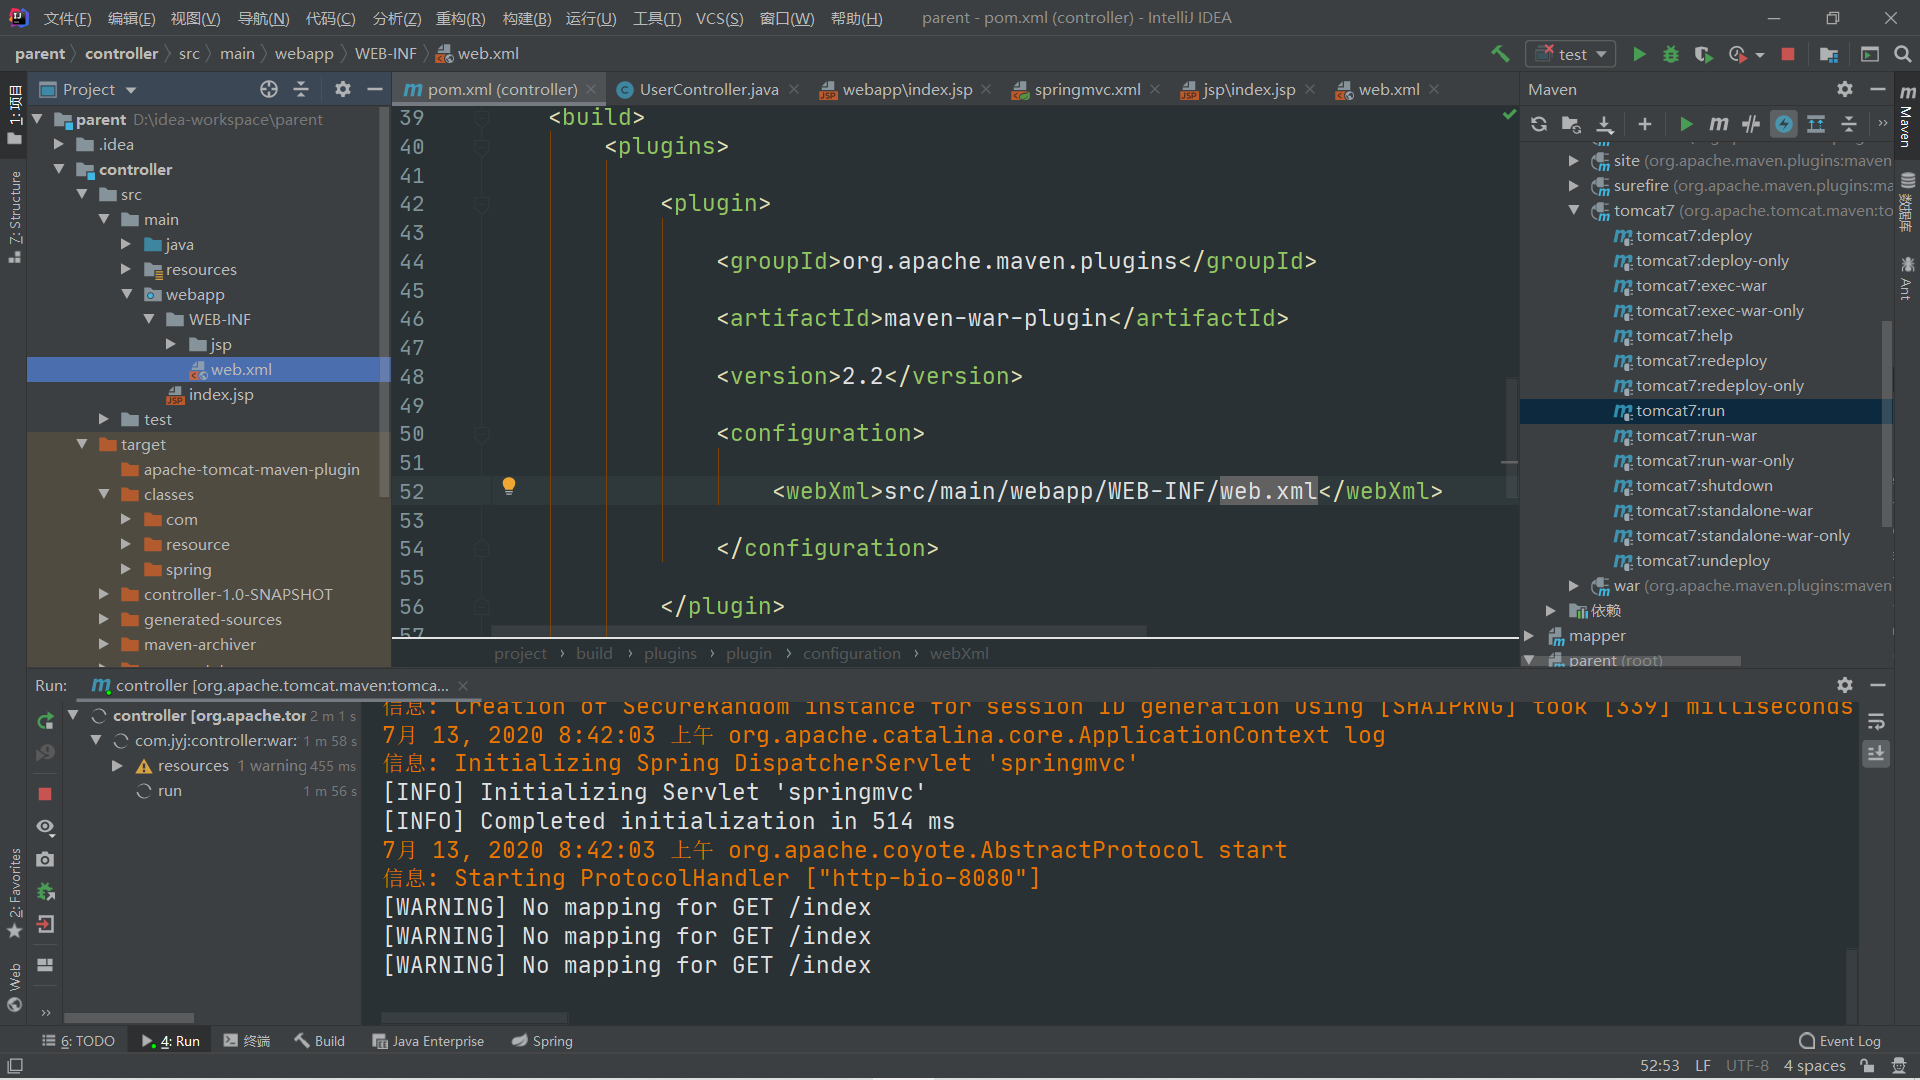The image size is (1920, 1080).
Task: Collapse all in Project panel toolbar
Action: [301, 89]
